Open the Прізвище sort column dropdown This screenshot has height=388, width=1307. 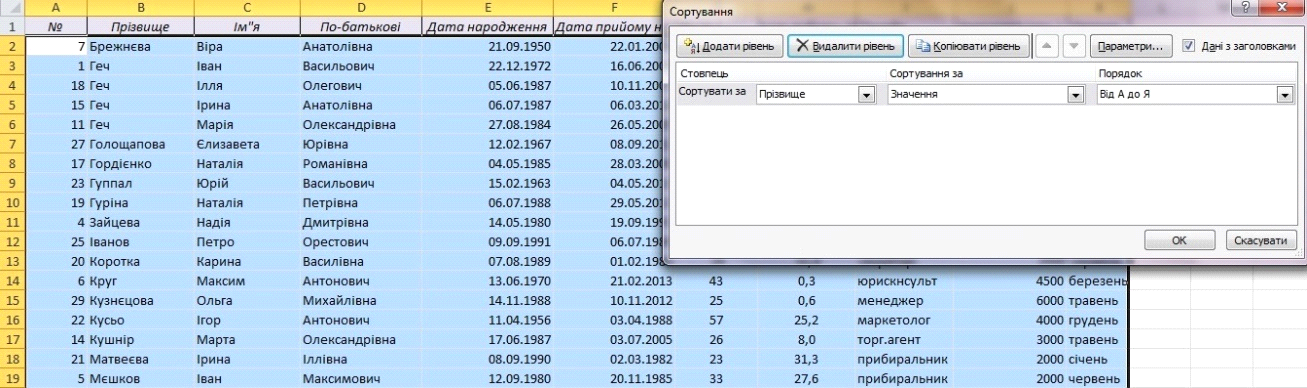(866, 95)
